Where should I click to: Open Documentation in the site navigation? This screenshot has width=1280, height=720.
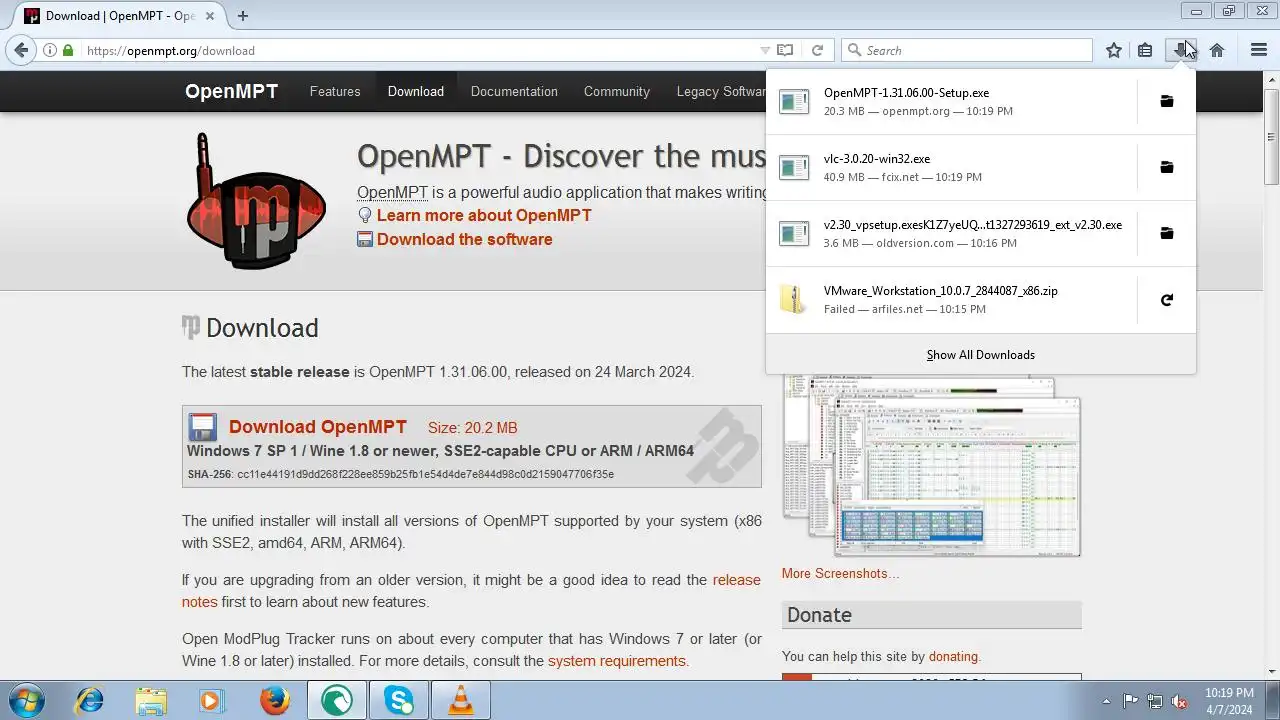514,91
